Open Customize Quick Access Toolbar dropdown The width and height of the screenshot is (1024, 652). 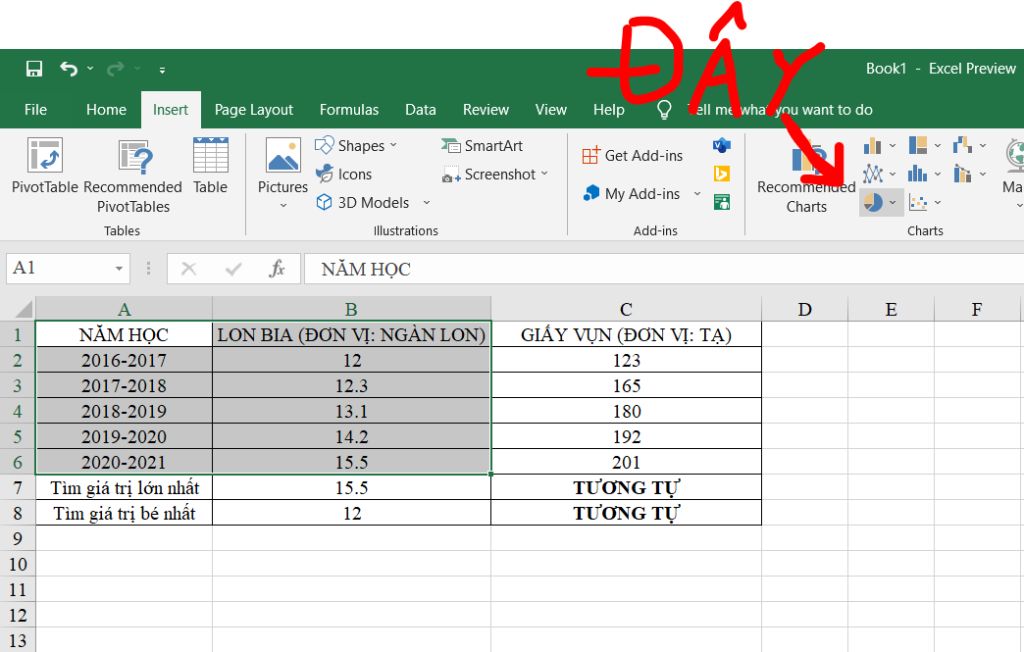coord(162,70)
